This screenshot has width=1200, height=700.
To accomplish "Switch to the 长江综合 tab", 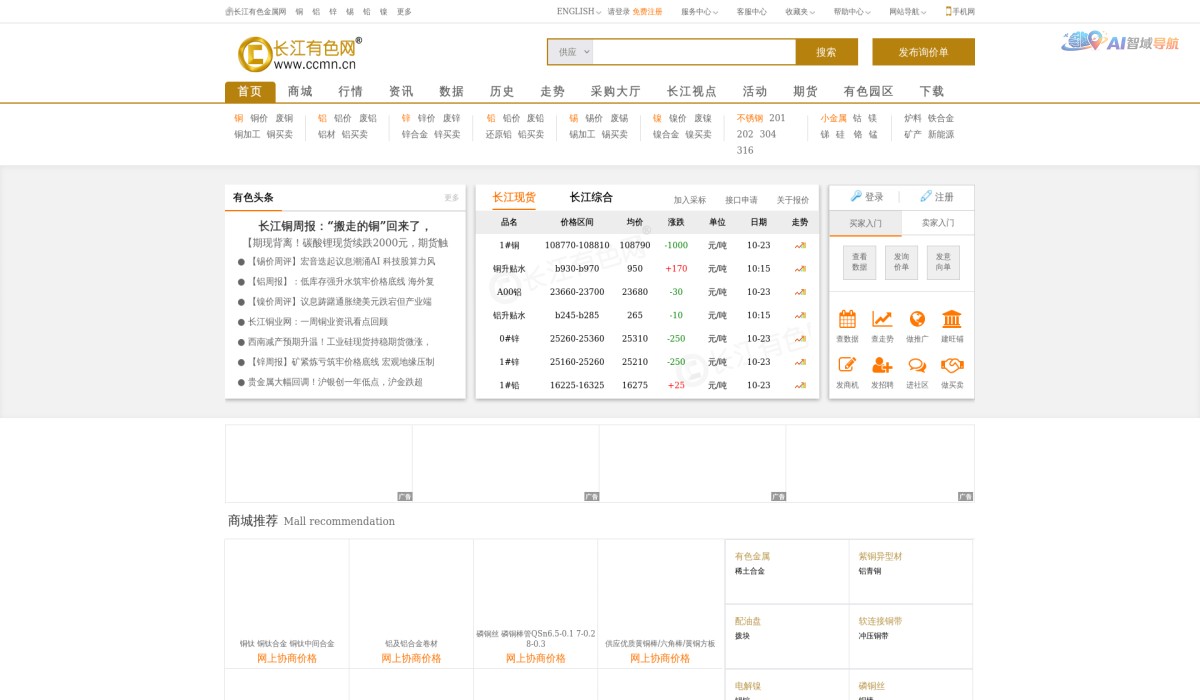I will tap(591, 197).
